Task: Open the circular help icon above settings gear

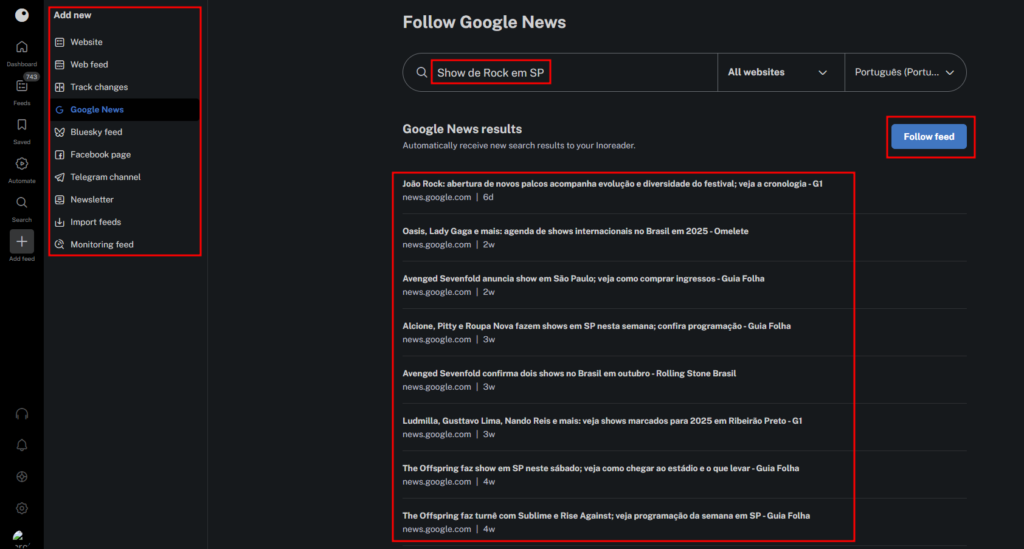Action: (22, 477)
